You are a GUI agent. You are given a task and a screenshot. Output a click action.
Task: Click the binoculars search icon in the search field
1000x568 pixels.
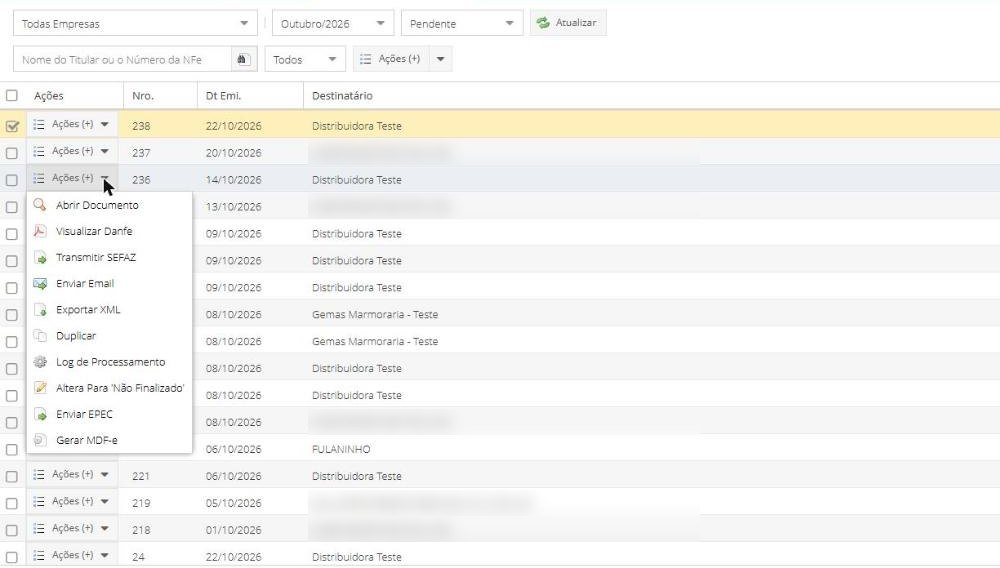[242, 59]
